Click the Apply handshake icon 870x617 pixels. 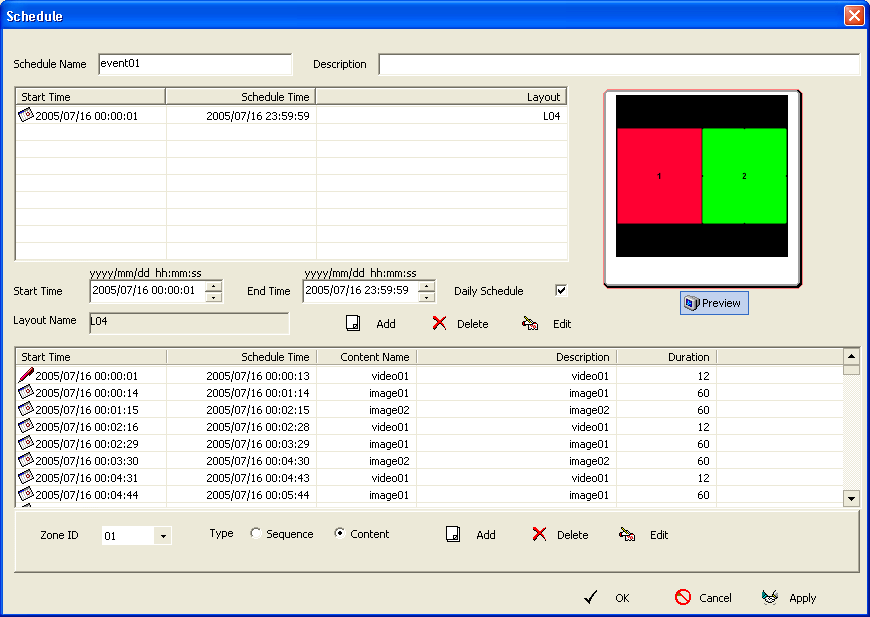tap(770, 597)
